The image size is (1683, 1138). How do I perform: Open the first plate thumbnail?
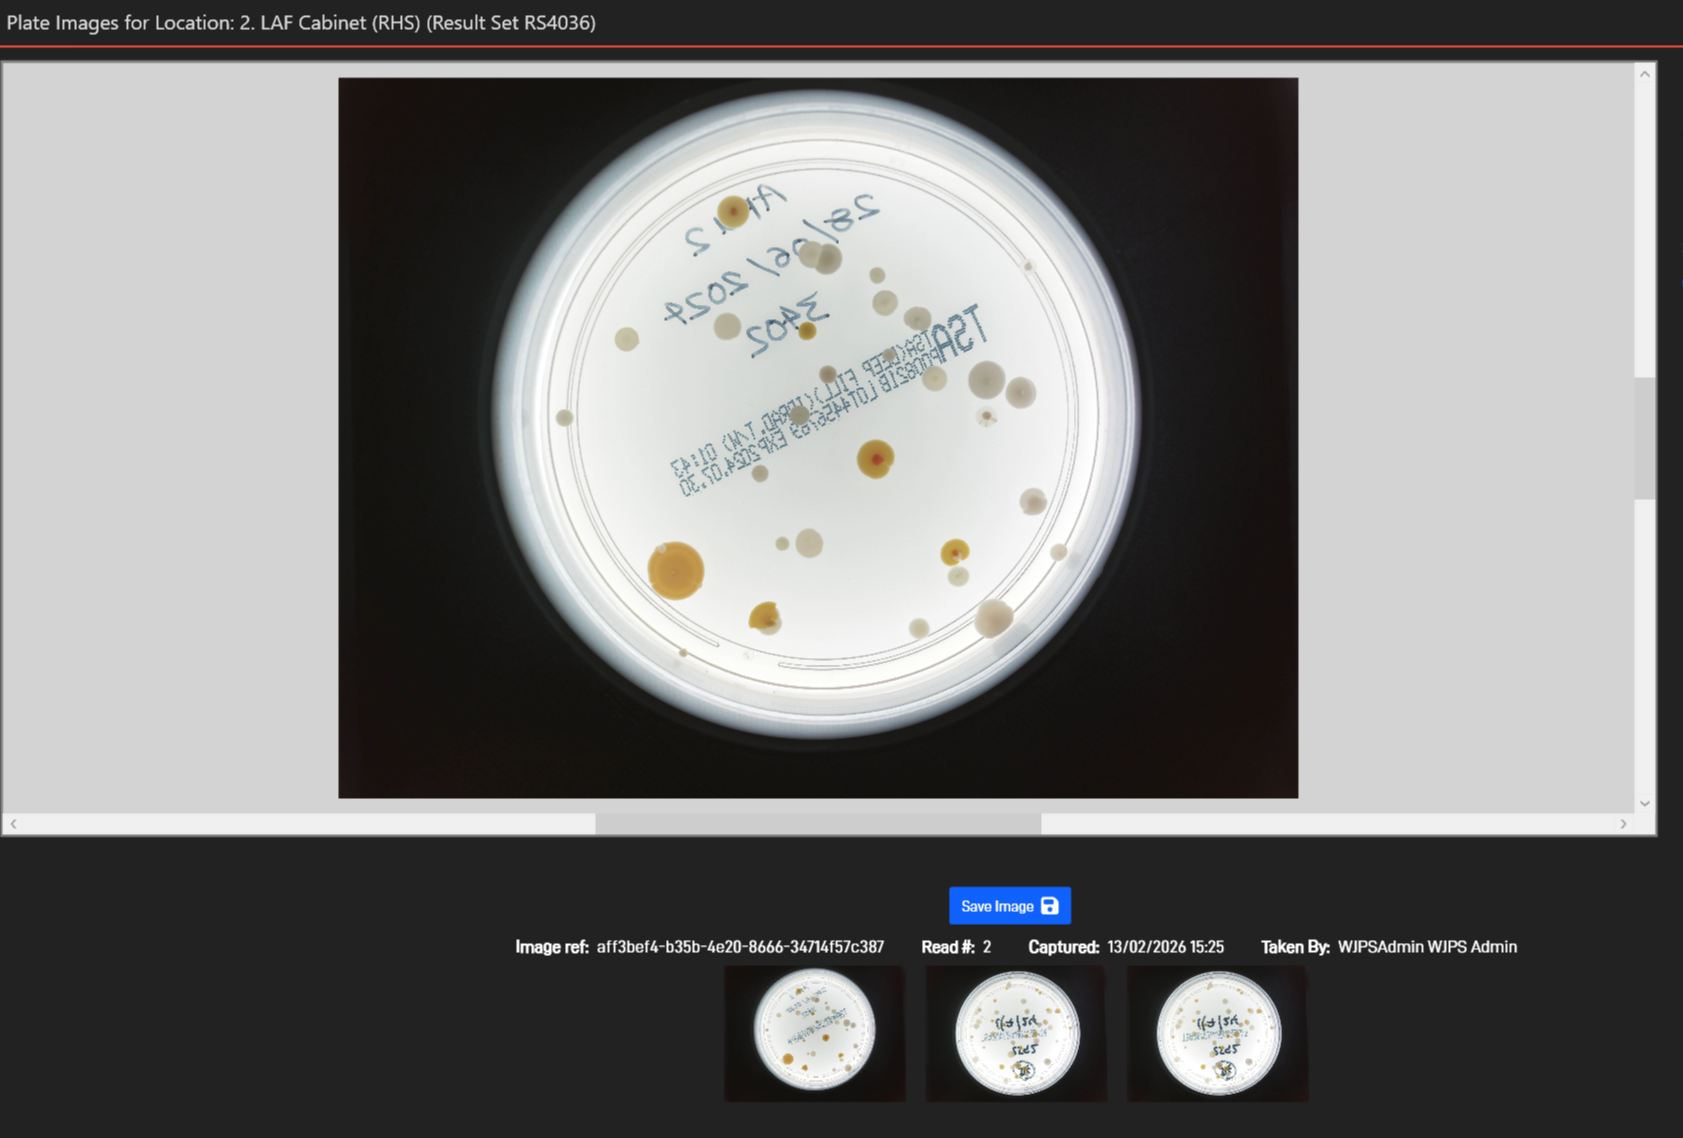[x=815, y=1033]
